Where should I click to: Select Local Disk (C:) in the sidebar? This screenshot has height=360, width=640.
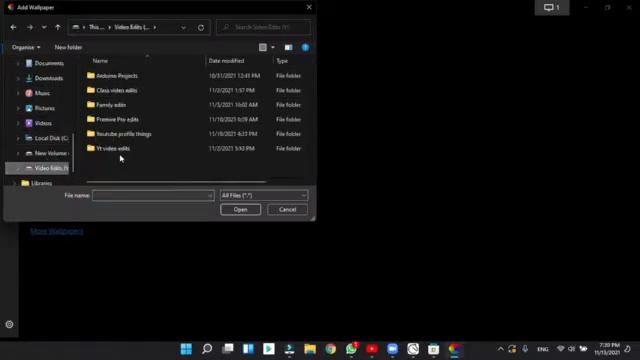(x=46, y=138)
